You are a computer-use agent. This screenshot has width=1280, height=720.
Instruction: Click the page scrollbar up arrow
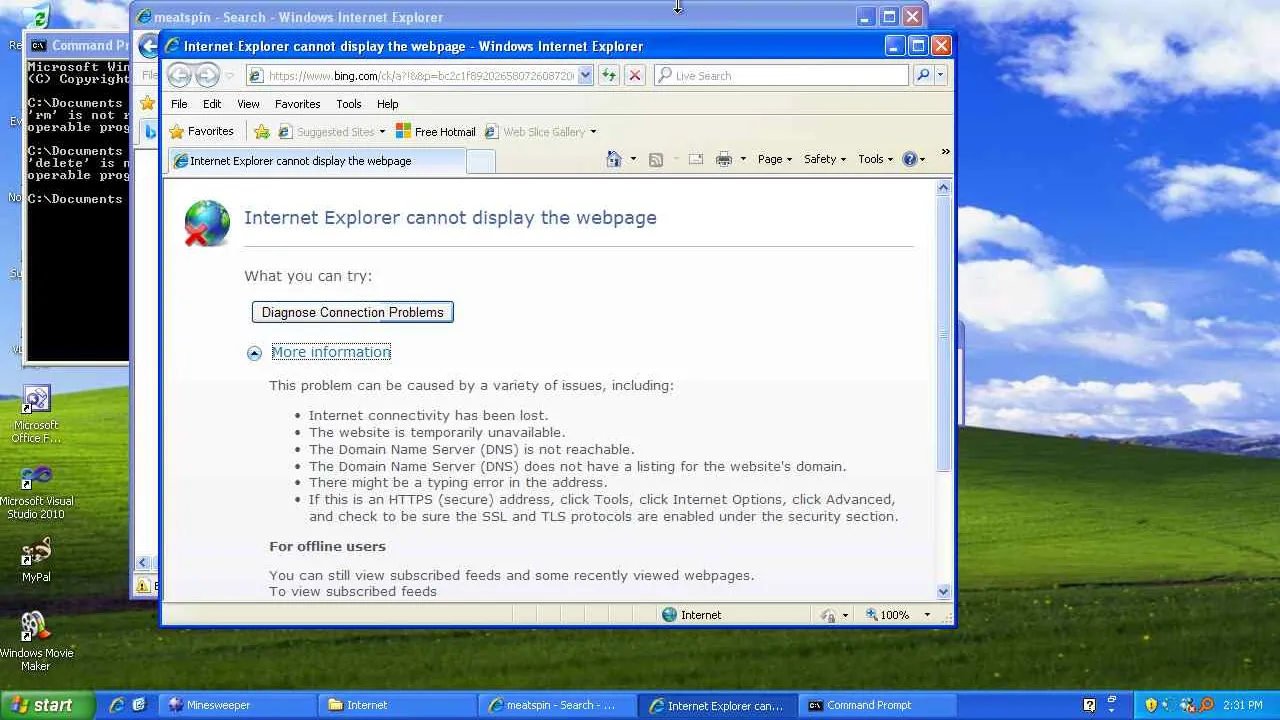[x=943, y=188]
